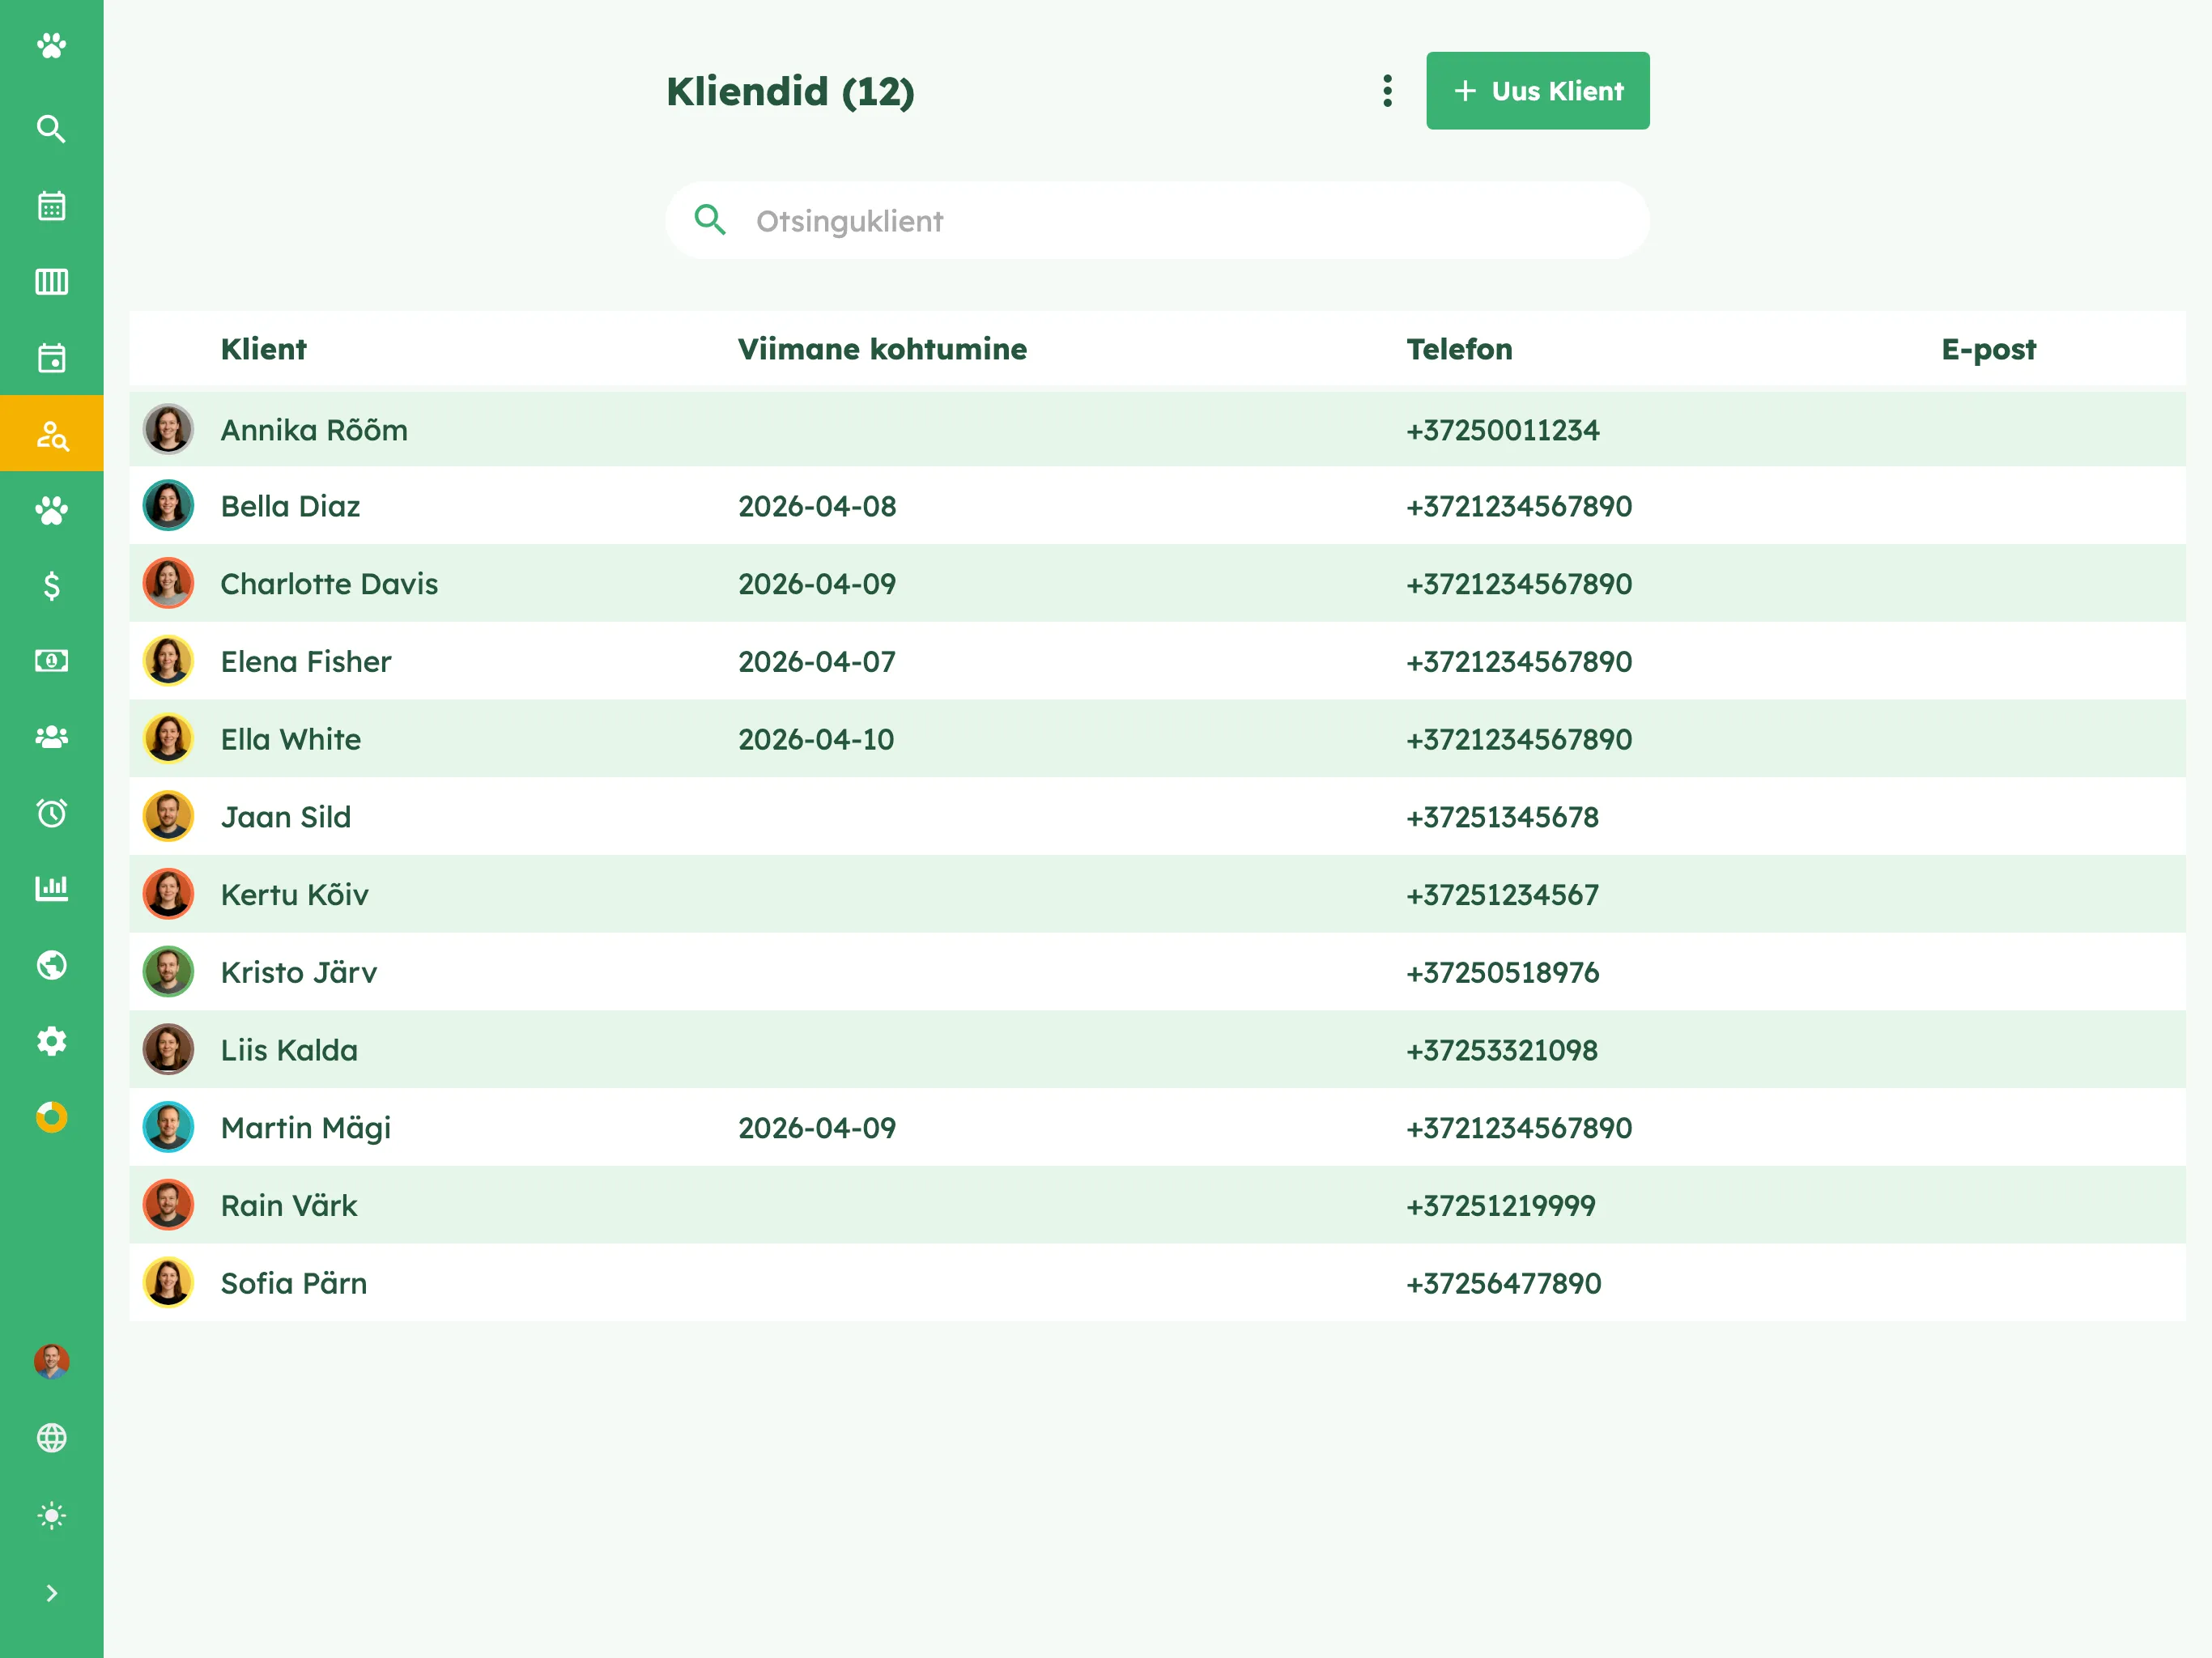
Task: Click the orange donut chart icon
Action: 51,1117
